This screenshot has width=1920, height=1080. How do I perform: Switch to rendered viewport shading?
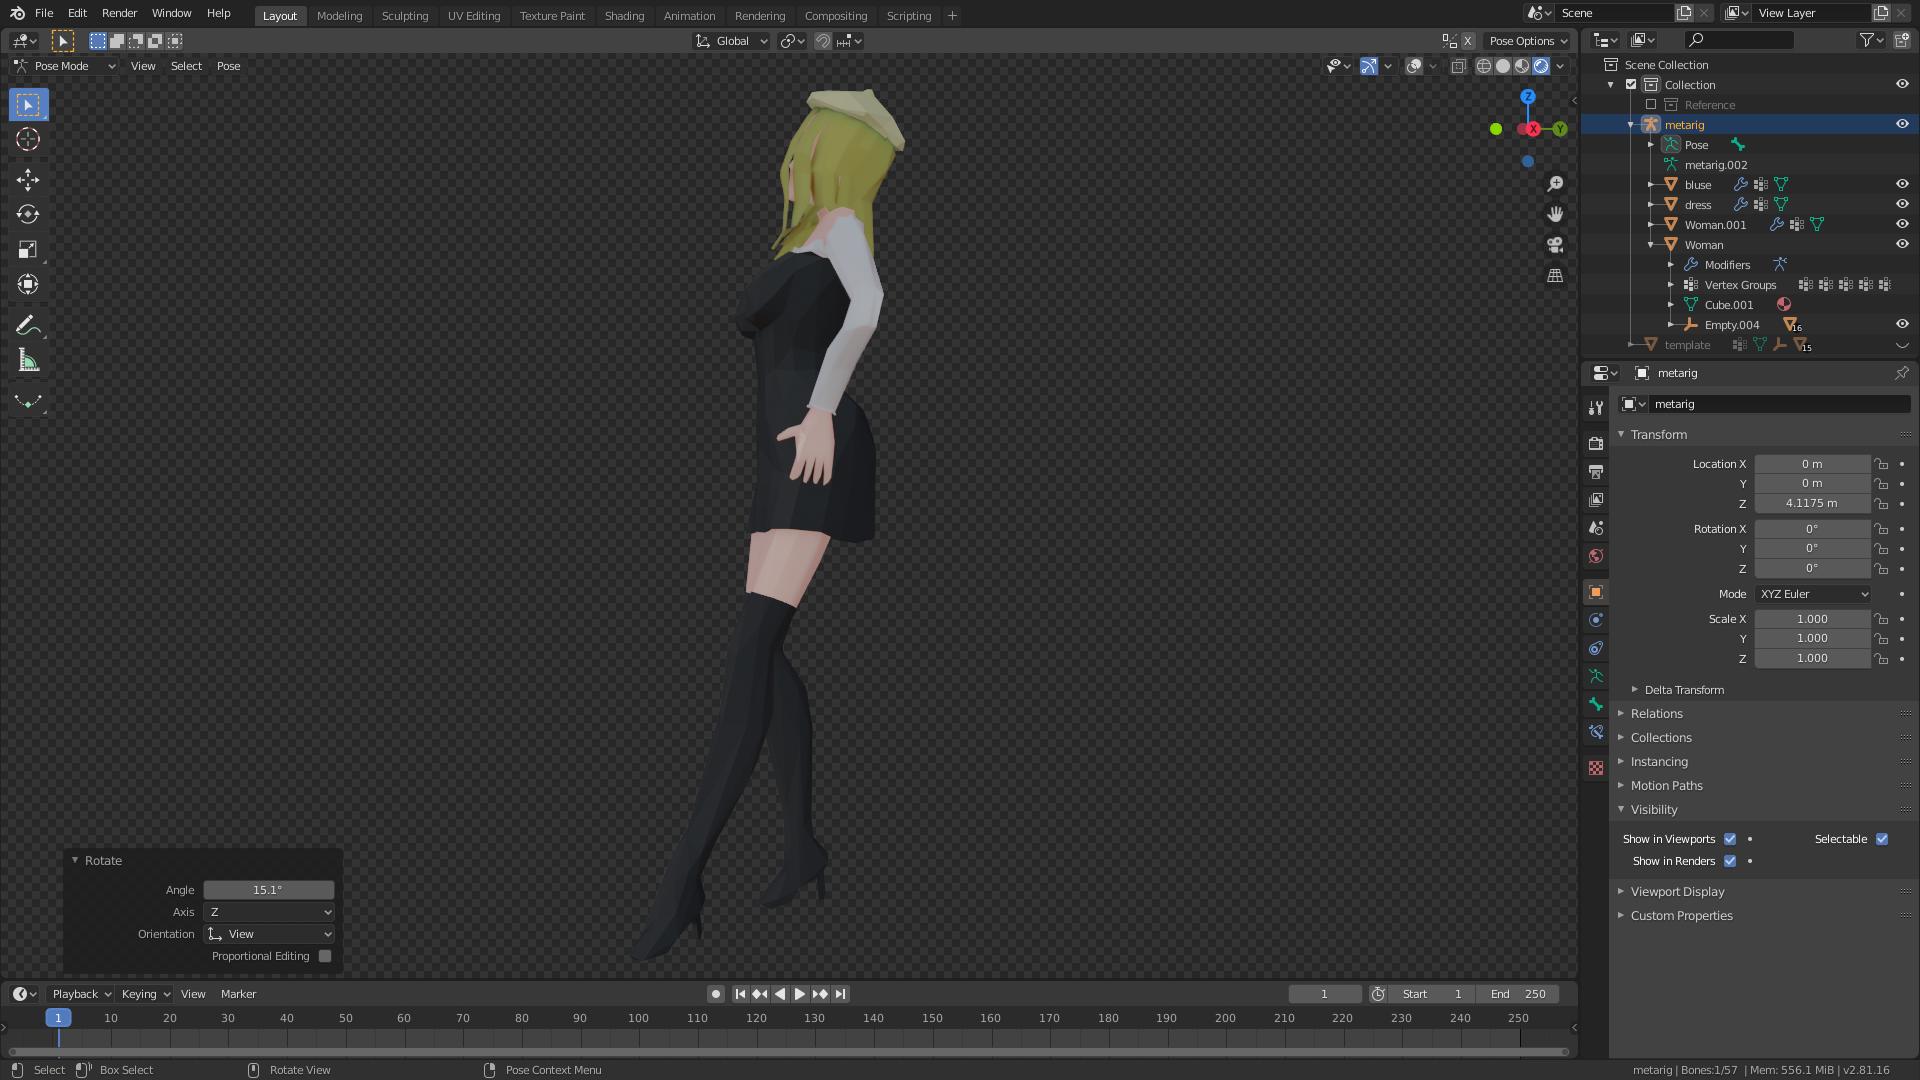1541,66
